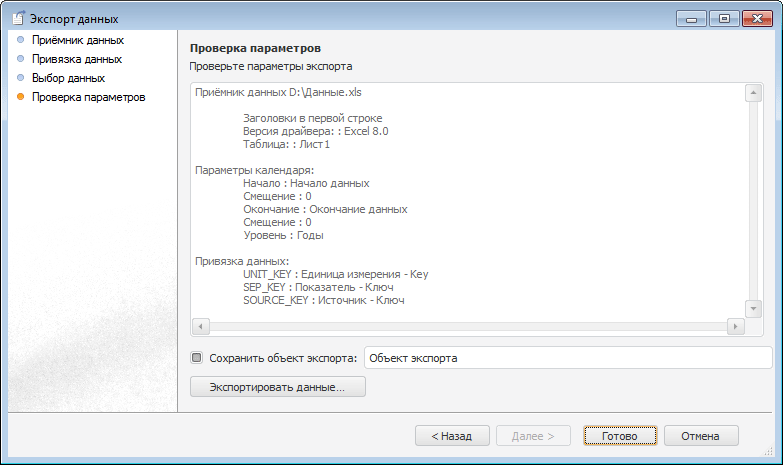The height and width of the screenshot is (465, 783).
Task: Click the bullet icon beside Привязка данных
Action: pos(20,60)
